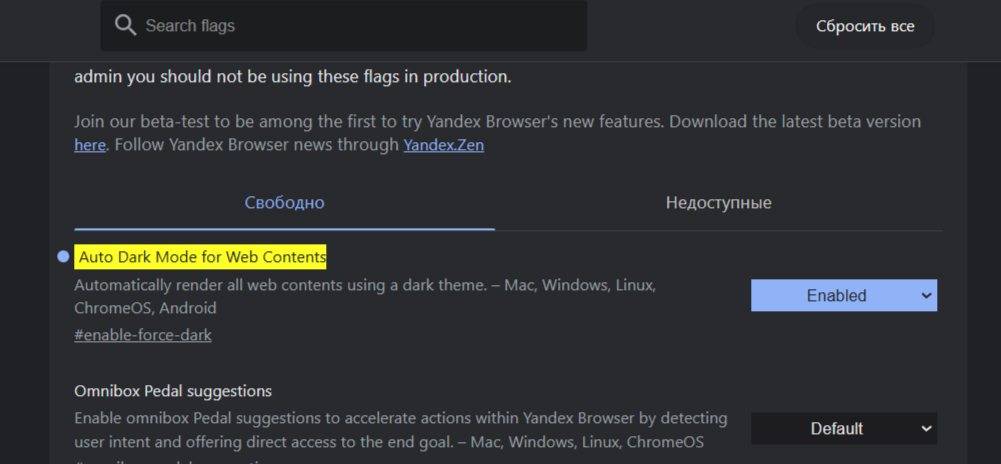Click the arrow on the Enabled dropdown
The width and height of the screenshot is (1001, 464).
[926, 296]
